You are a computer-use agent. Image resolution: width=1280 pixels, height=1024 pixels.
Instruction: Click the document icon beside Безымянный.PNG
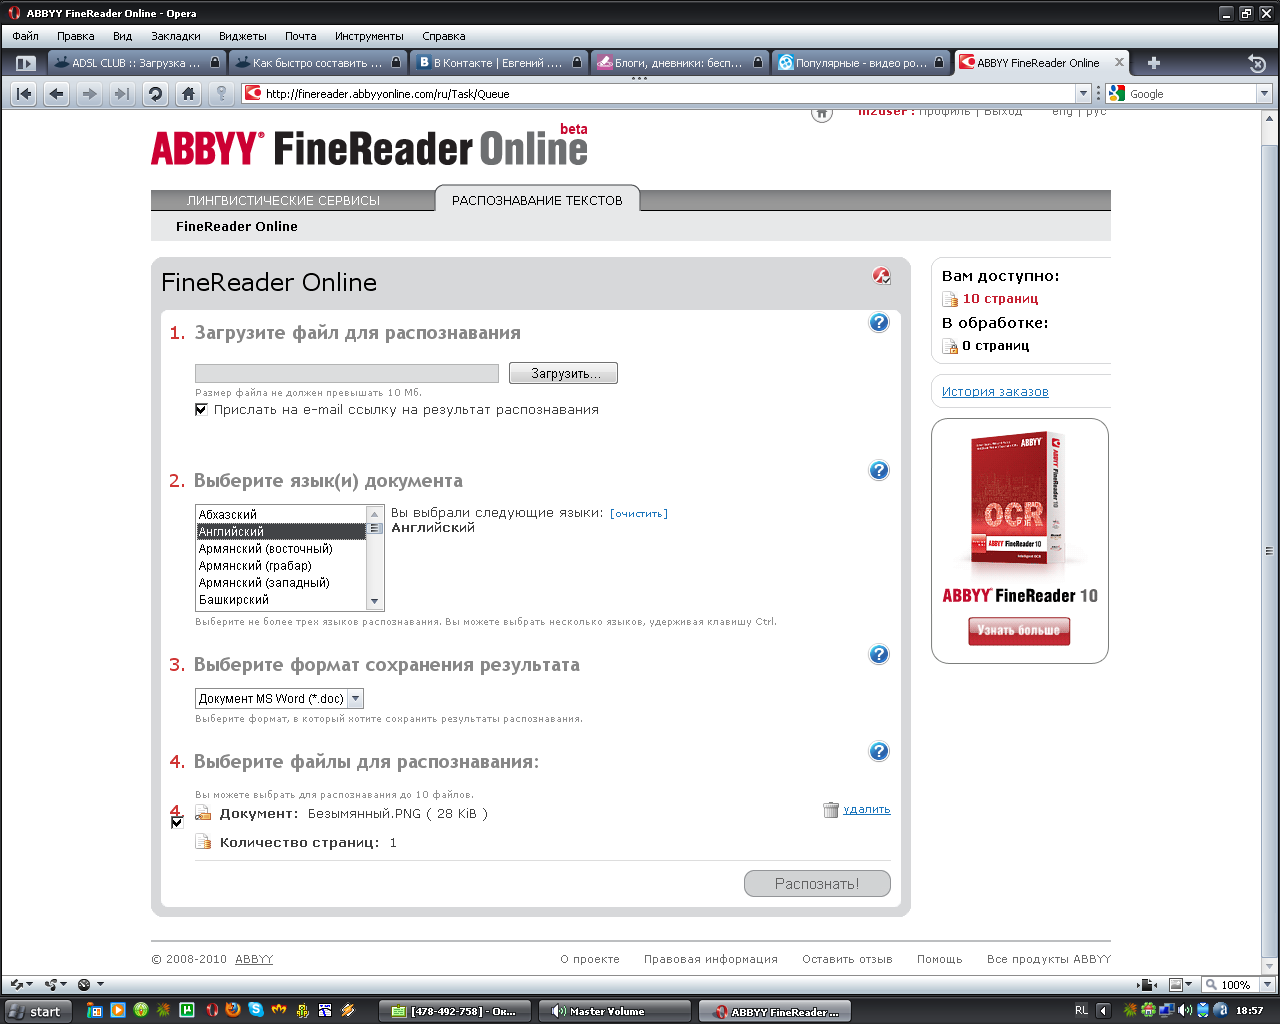click(203, 813)
